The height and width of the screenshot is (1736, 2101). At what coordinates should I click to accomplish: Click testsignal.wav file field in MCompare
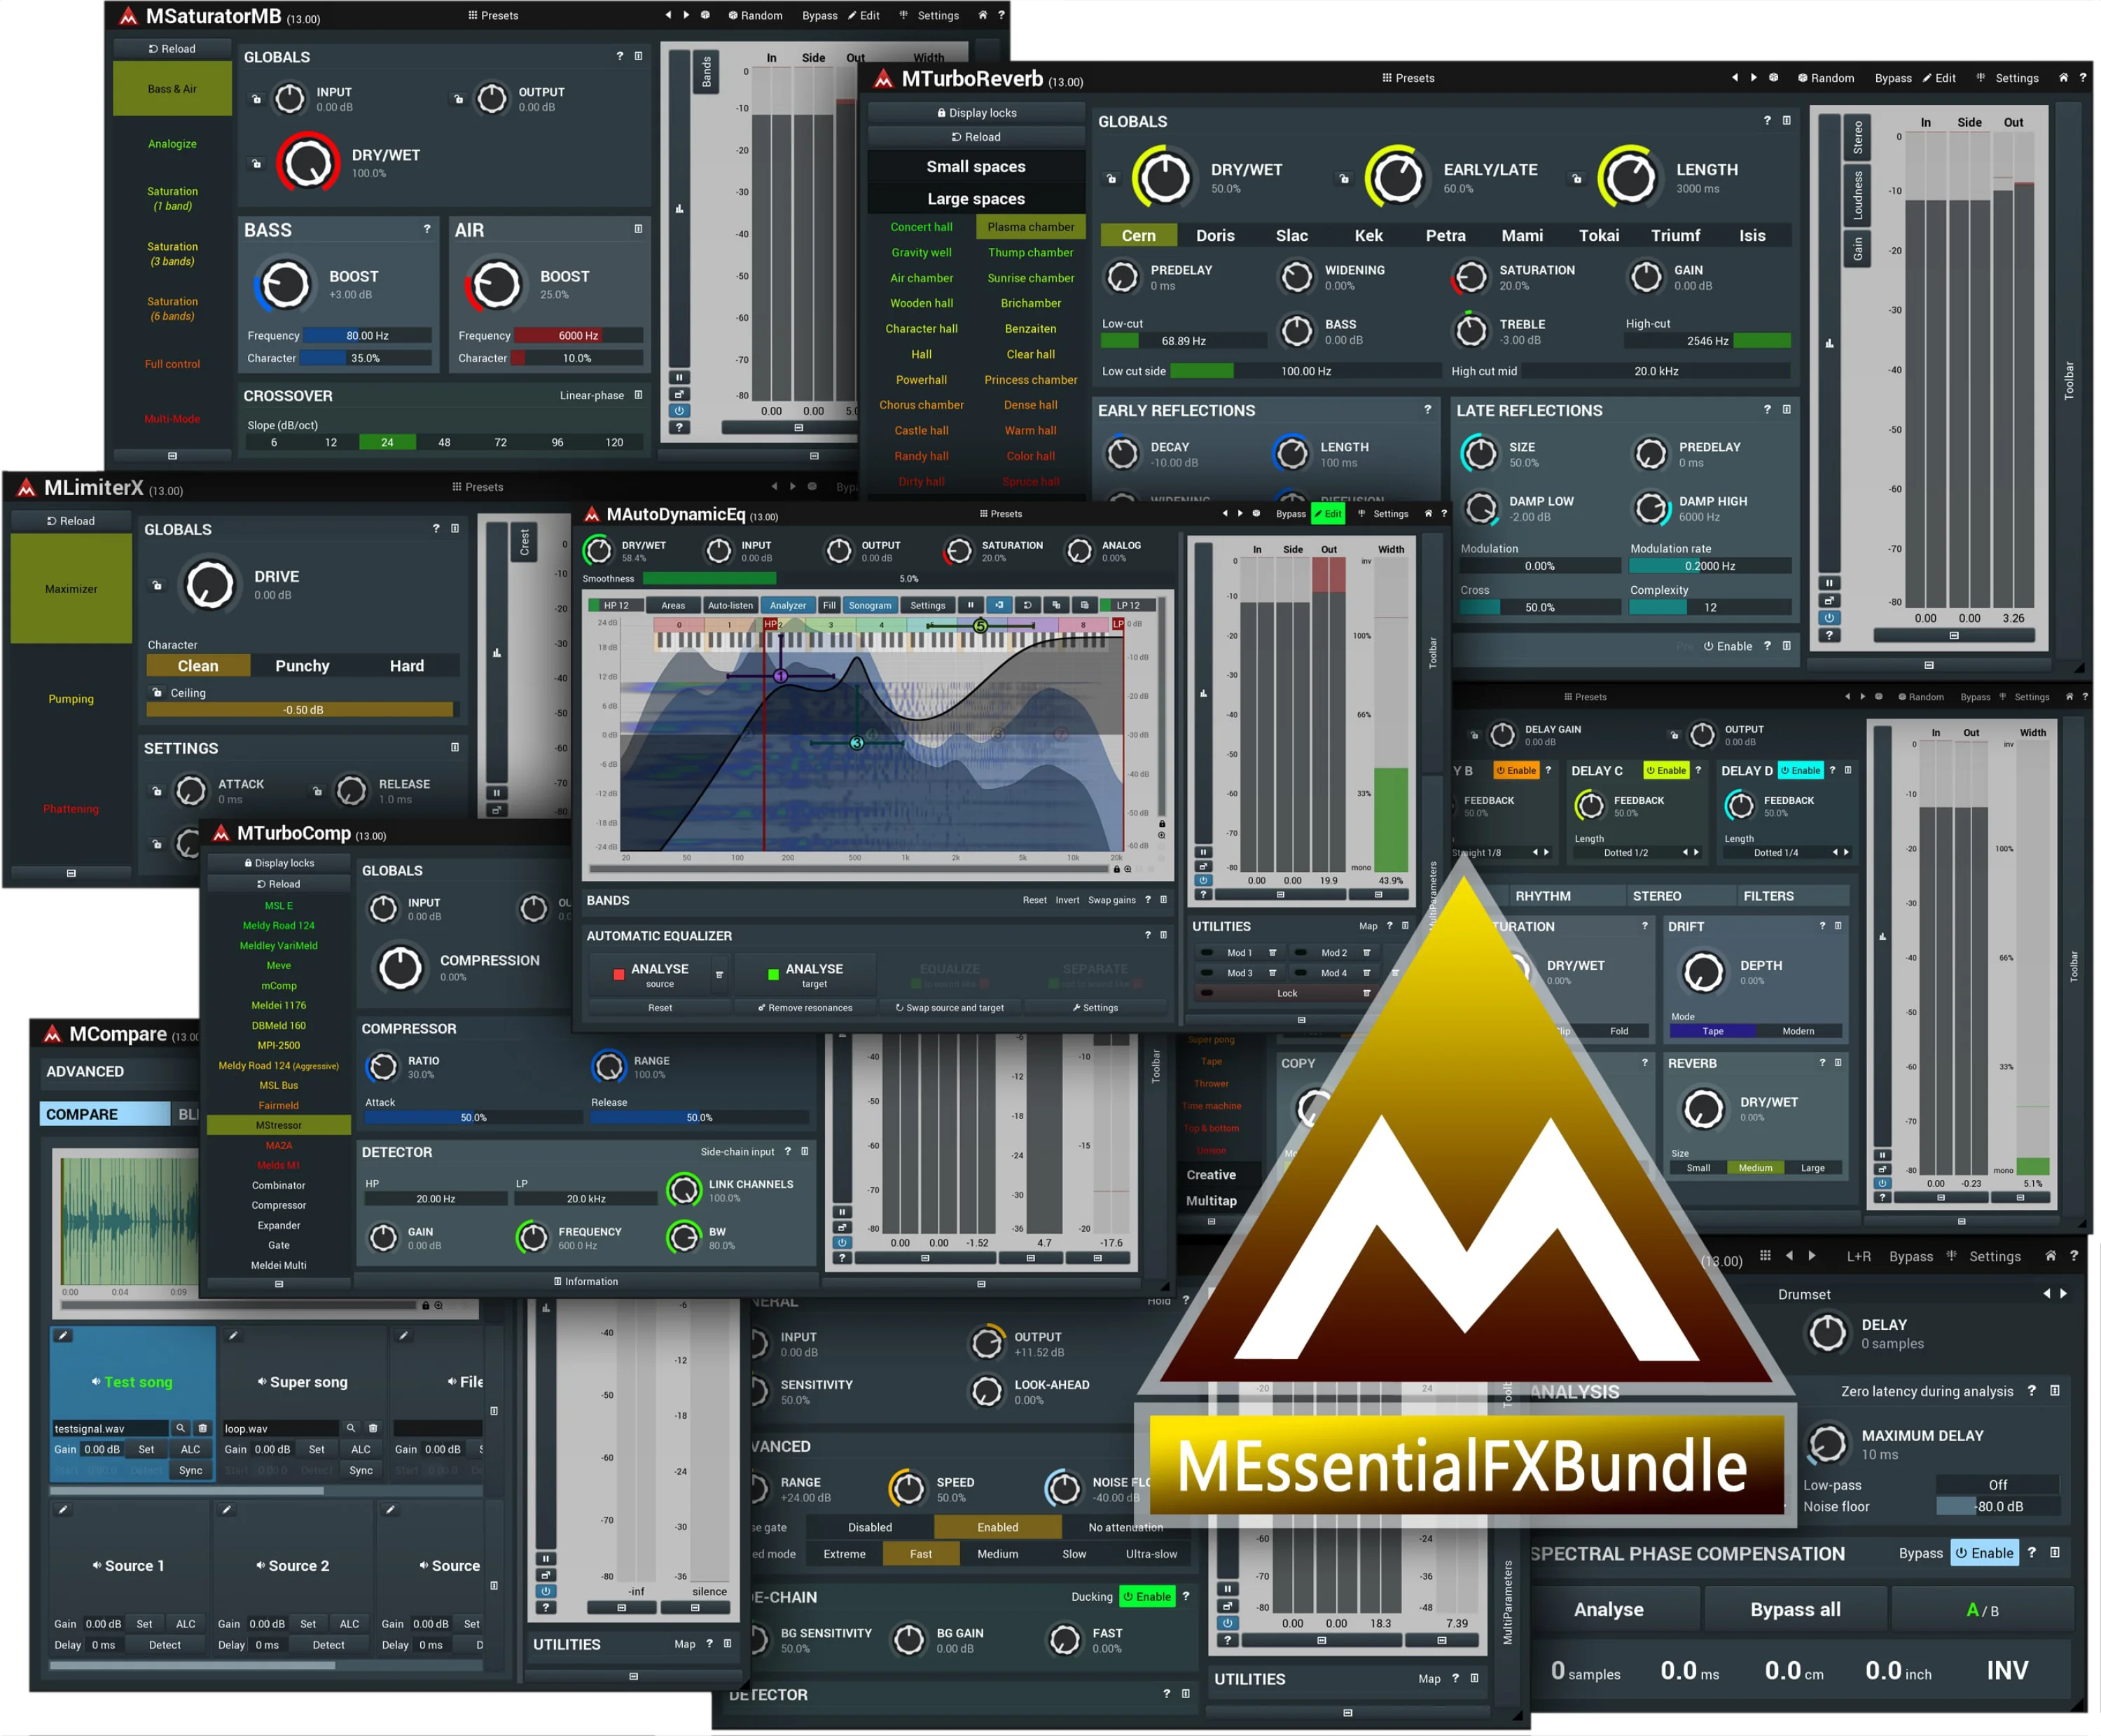click(x=110, y=1428)
